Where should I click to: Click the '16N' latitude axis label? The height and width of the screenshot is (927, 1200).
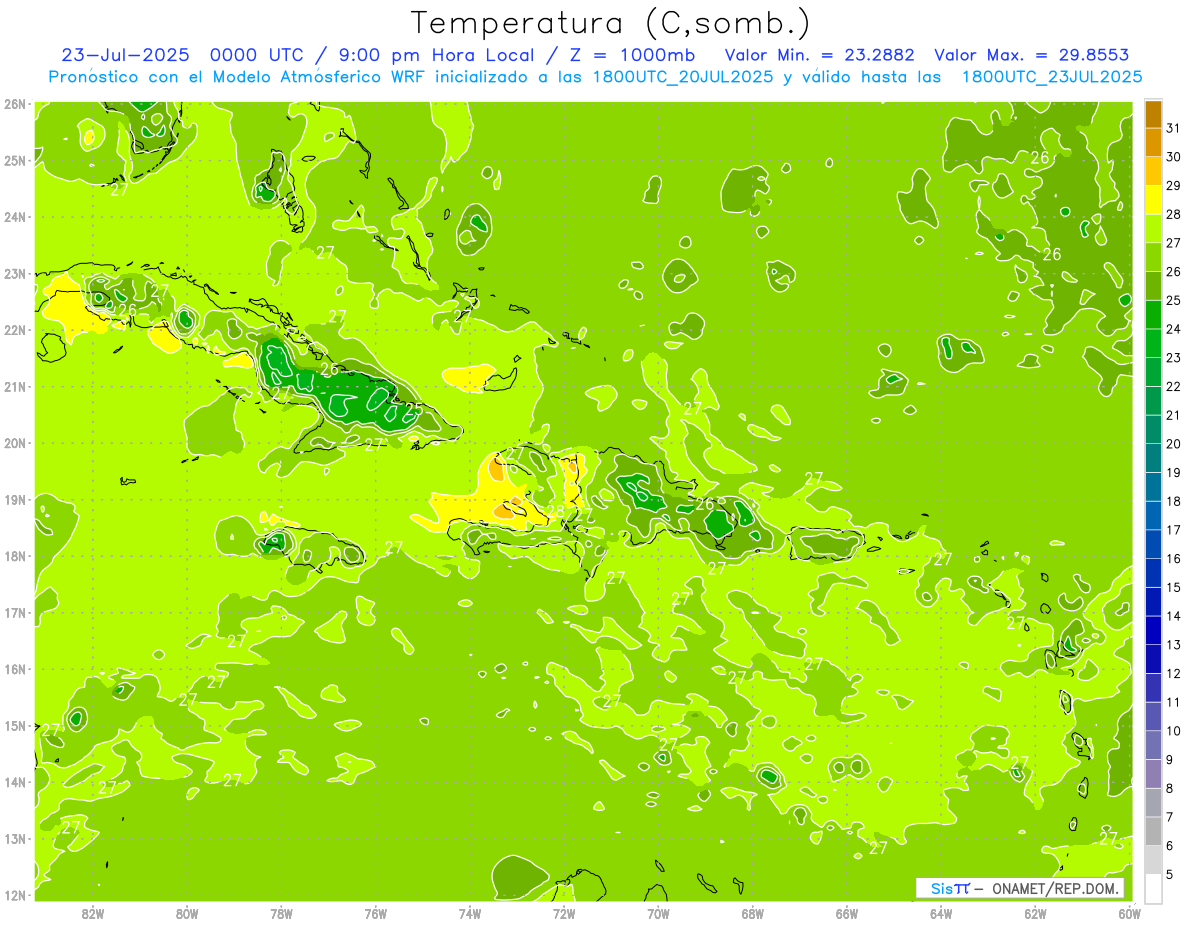[x=14, y=669]
